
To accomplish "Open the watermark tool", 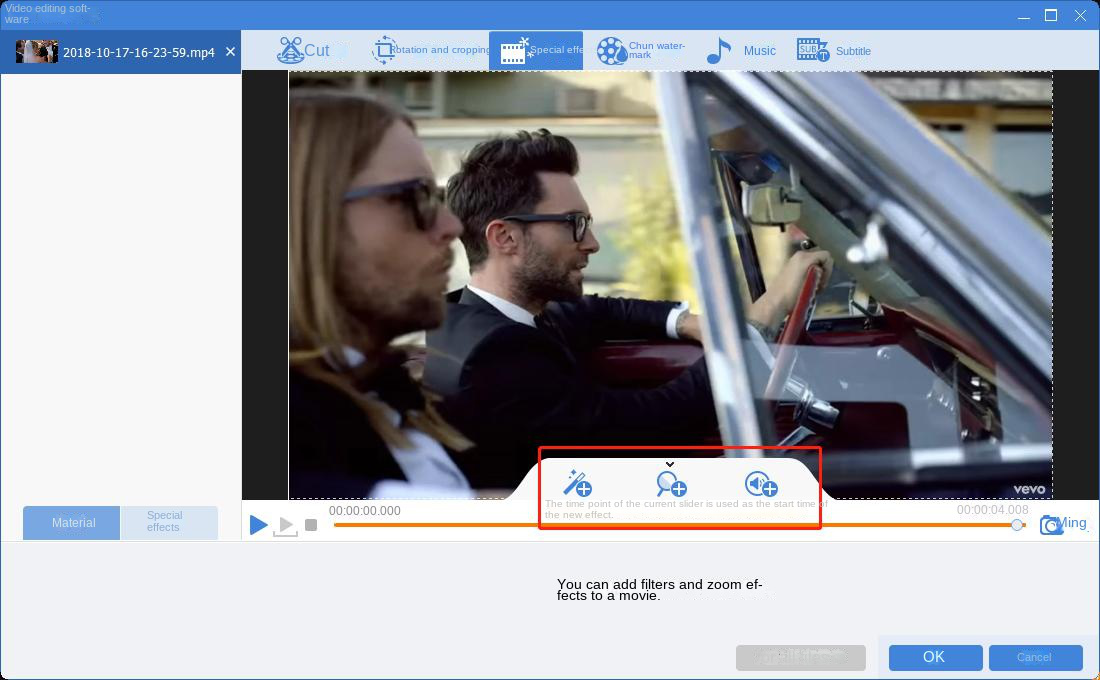I will pos(641,51).
